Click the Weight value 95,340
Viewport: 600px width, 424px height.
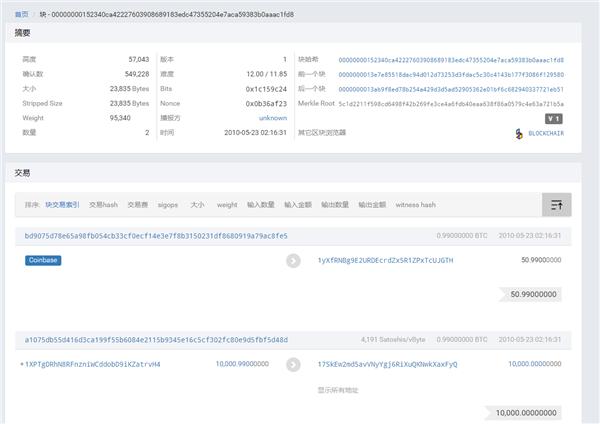120,118
